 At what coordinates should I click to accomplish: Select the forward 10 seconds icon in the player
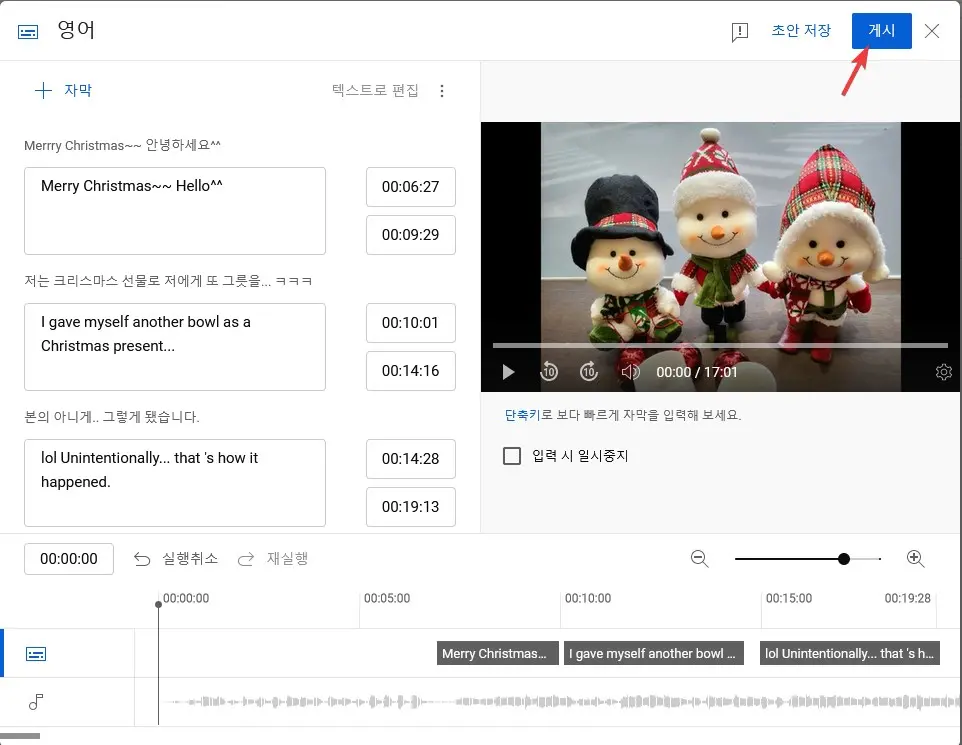589,371
